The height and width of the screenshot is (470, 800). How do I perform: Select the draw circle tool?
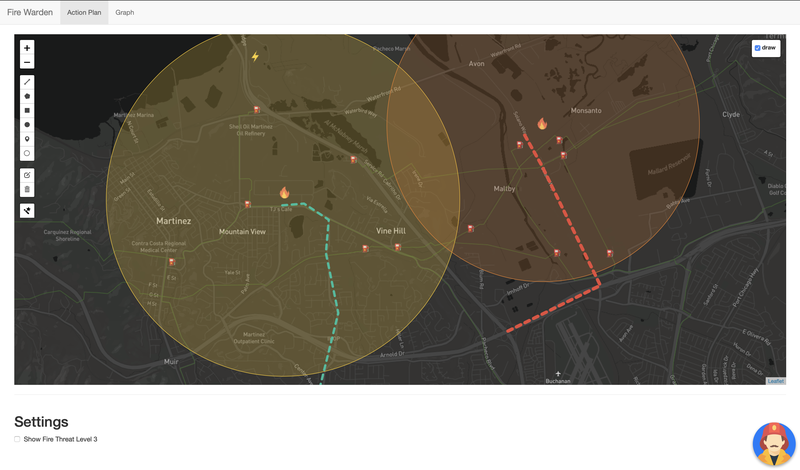click(27, 125)
